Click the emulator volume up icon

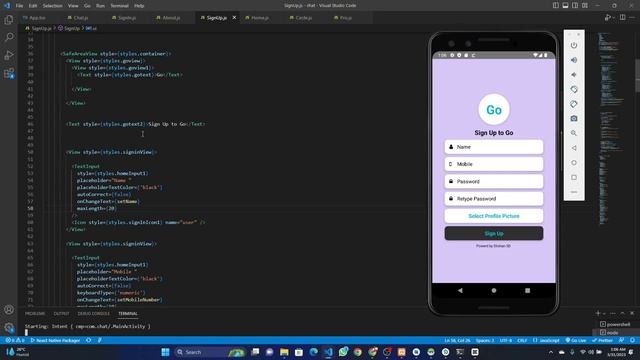[x=574, y=60]
